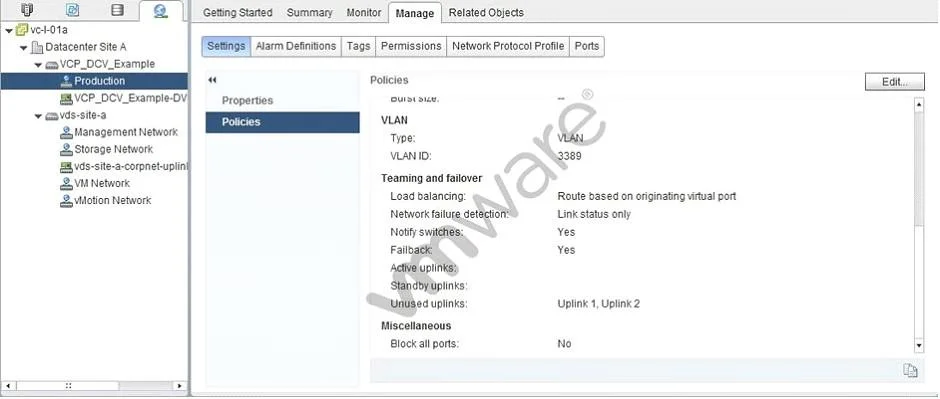
Task: Click the VLAN ID value 3389
Action: click(569, 156)
